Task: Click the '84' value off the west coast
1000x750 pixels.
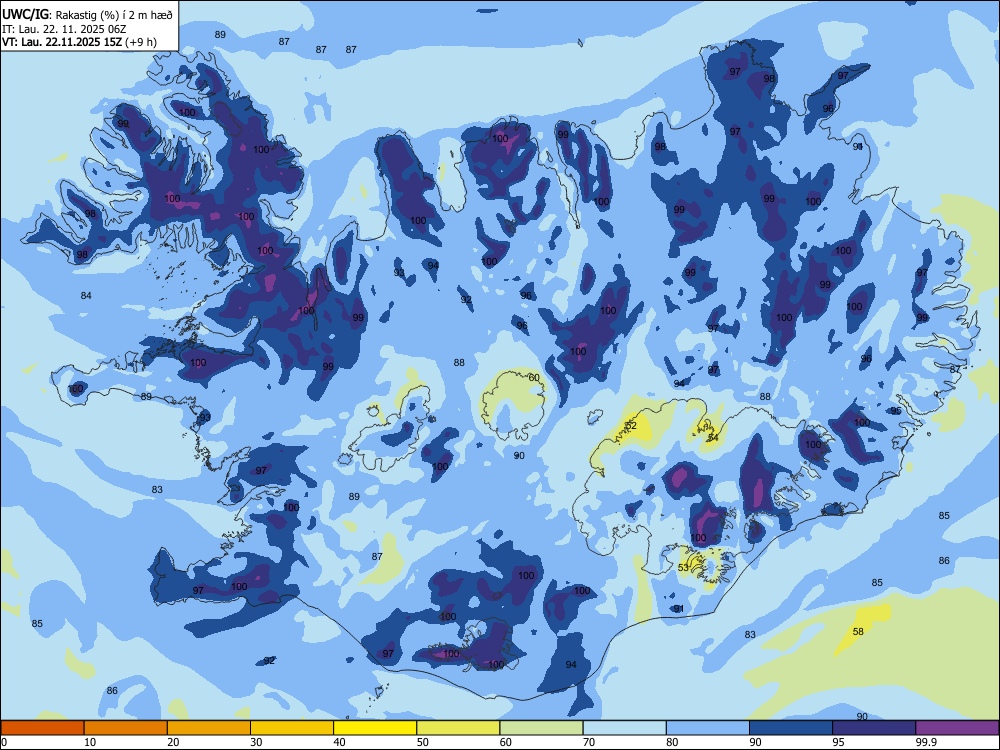Action: pos(86,295)
